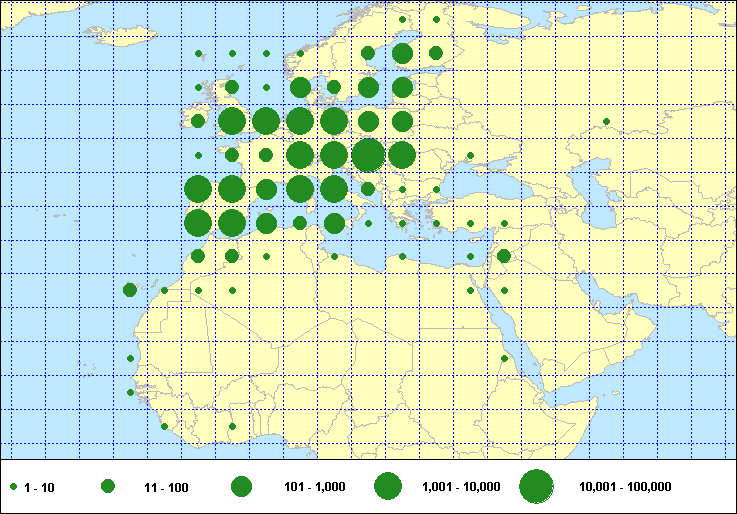Click the largest legend circle for 10,001 - 100,000
Screen dimensions: 737x514
[x=536, y=486]
